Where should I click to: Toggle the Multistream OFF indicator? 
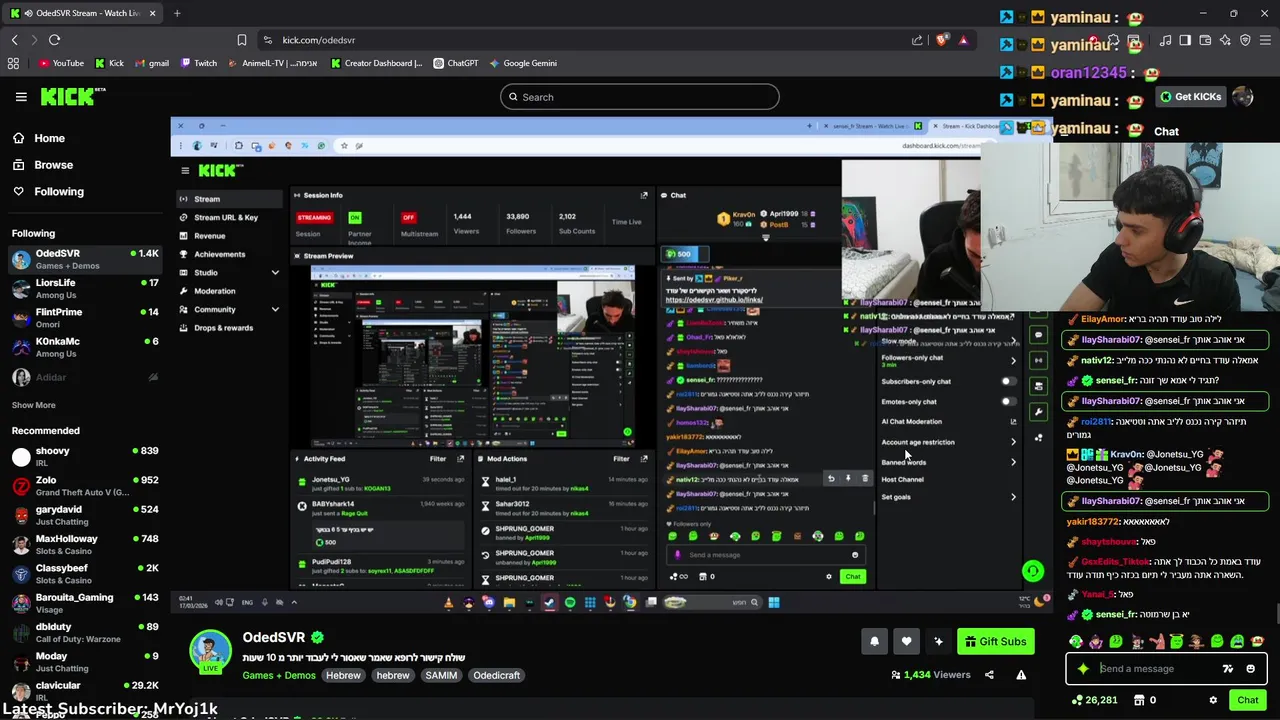tap(408, 217)
